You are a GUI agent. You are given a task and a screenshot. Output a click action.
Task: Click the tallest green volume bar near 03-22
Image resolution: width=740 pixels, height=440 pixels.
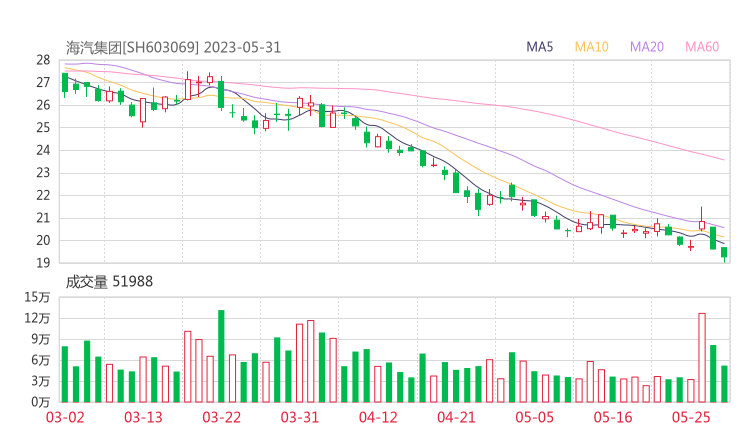pyautogui.click(x=221, y=356)
